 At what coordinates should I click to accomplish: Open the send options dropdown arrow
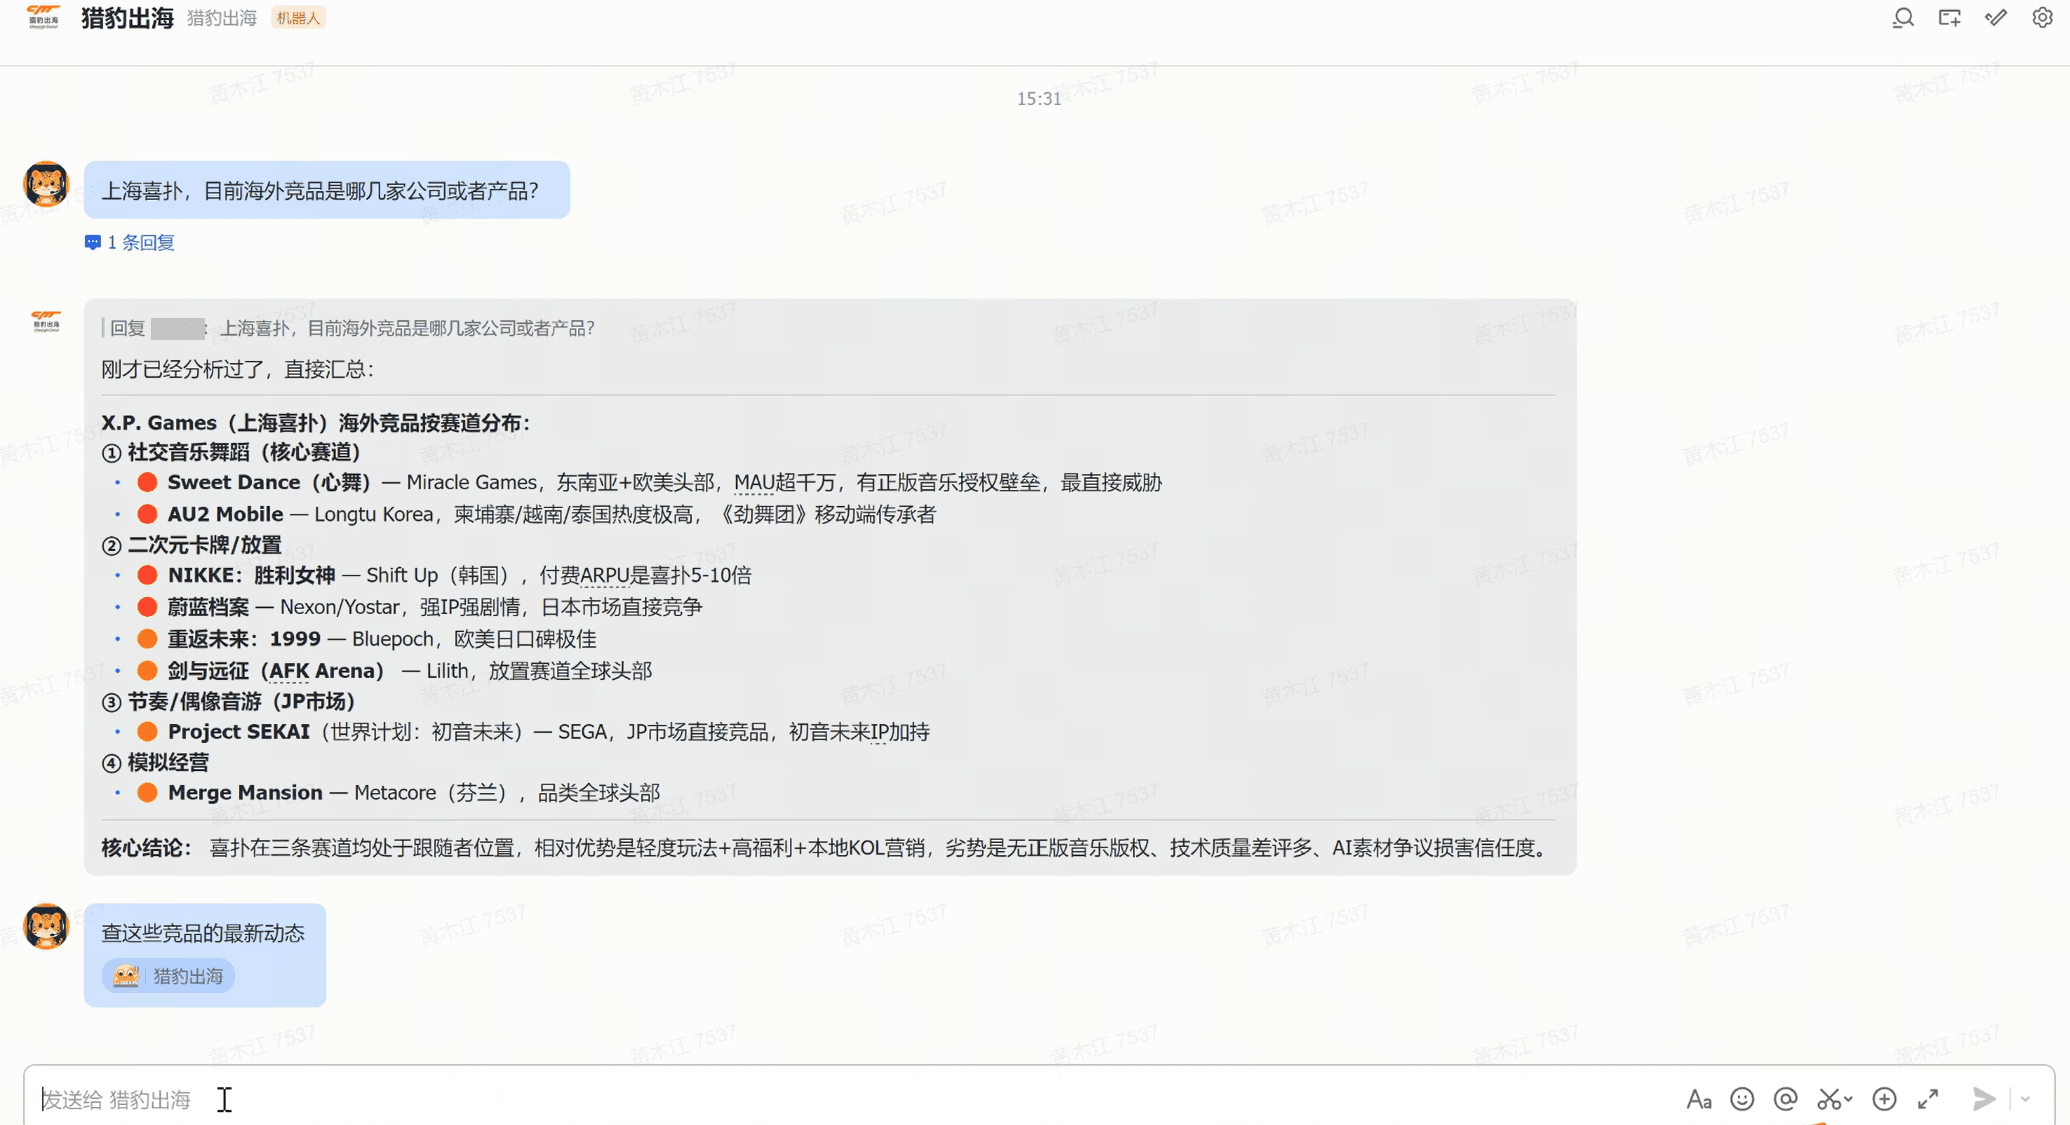pyautogui.click(x=2025, y=1099)
